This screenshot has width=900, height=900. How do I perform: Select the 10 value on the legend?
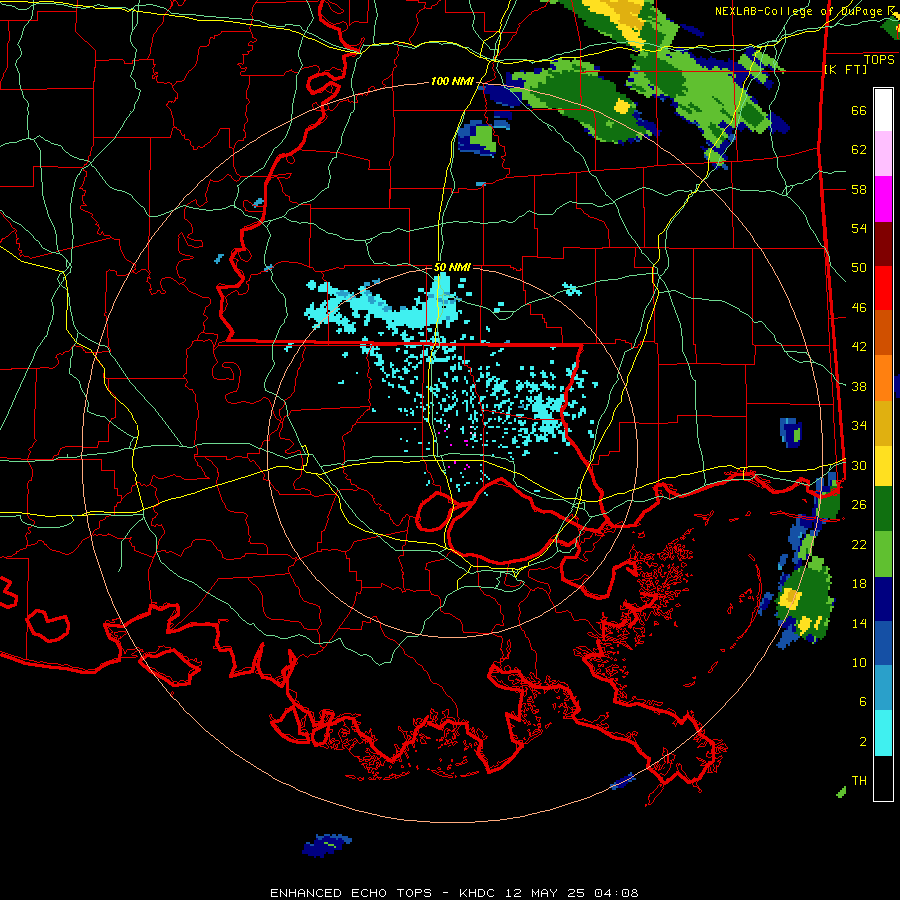point(859,662)
